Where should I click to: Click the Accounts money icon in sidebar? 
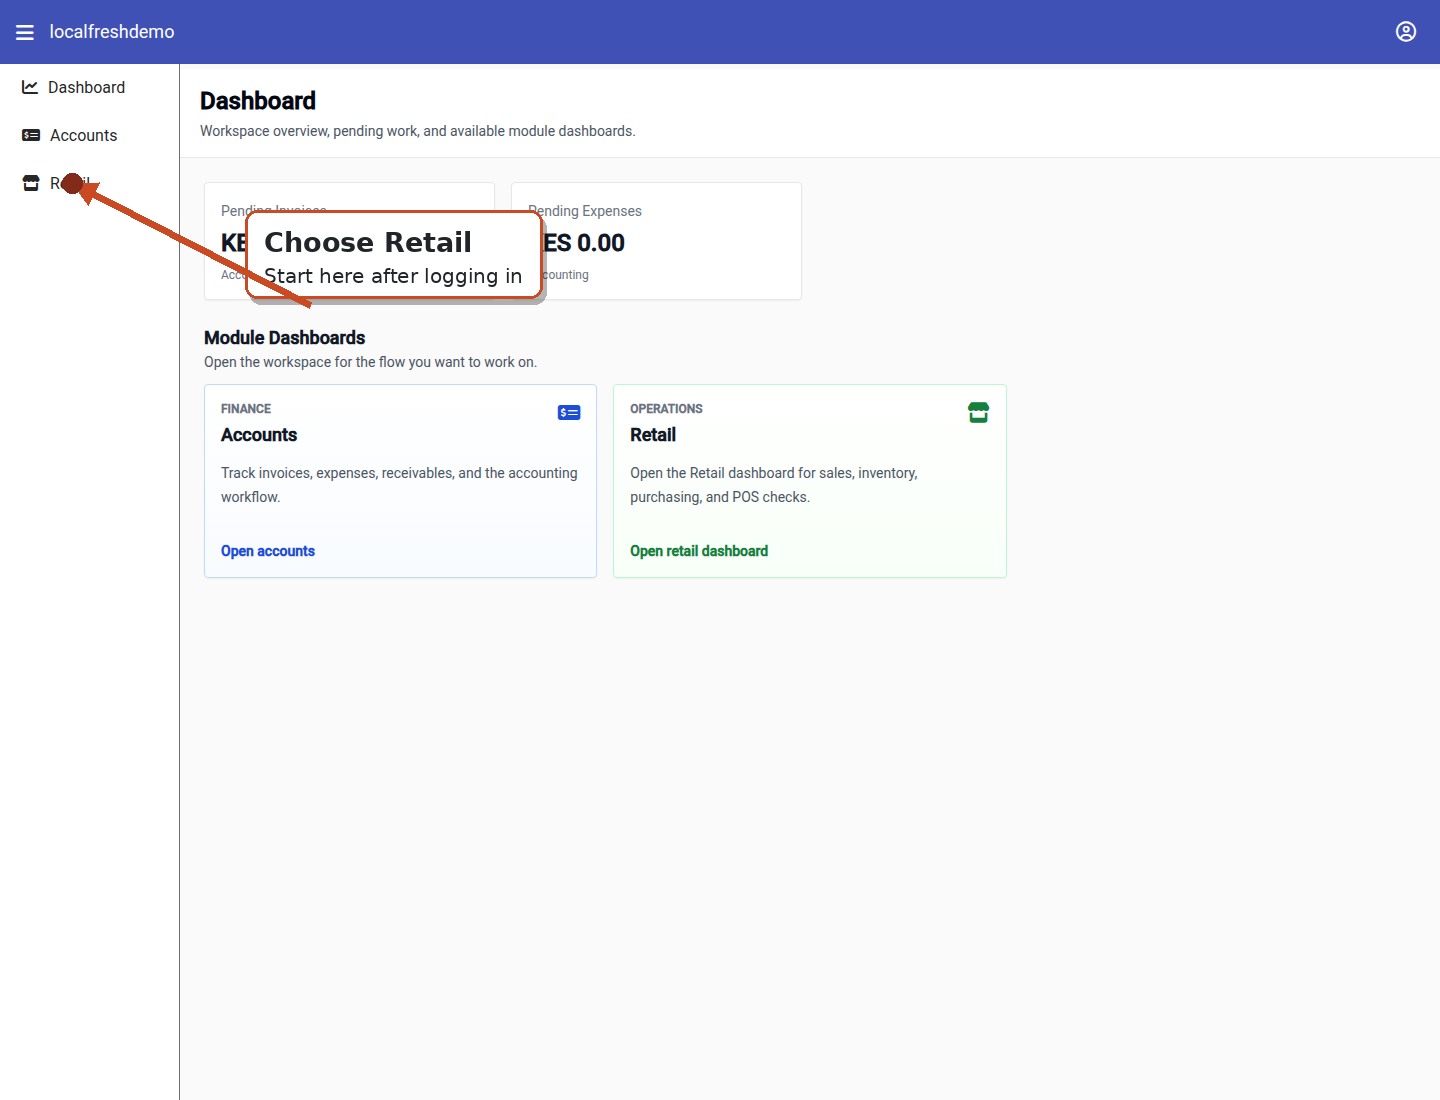(x=31, y=135)
